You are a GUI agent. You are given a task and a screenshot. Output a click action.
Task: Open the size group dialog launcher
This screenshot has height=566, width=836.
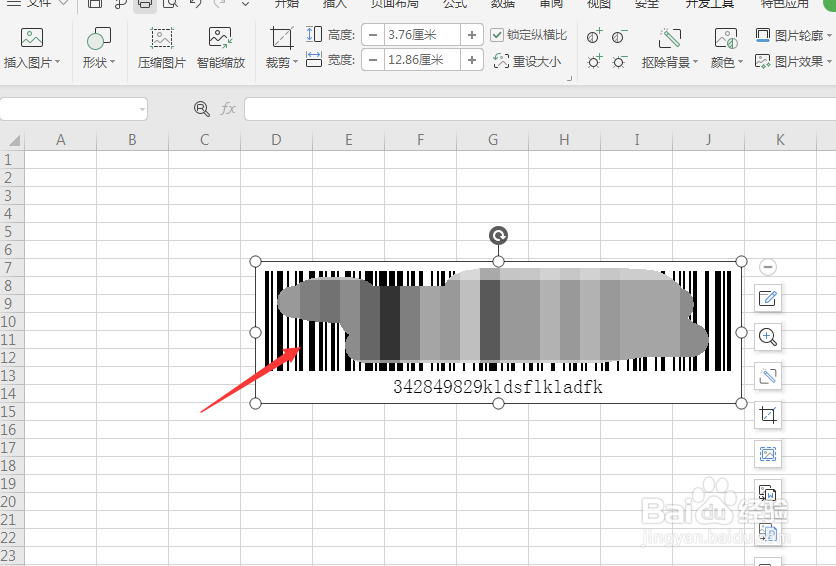pyautogui.click(x=569, y=78)
